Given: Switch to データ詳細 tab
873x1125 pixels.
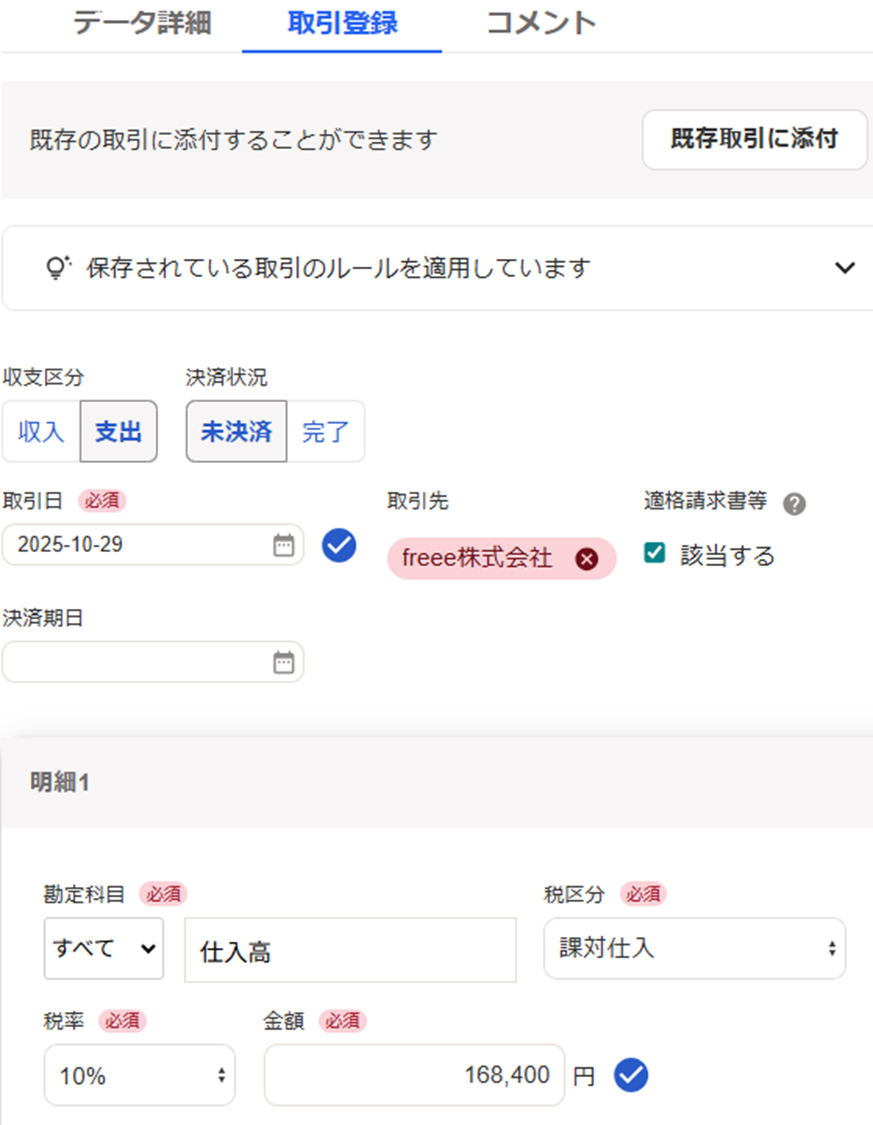Looking at the screenshot, I should [141, 24].
